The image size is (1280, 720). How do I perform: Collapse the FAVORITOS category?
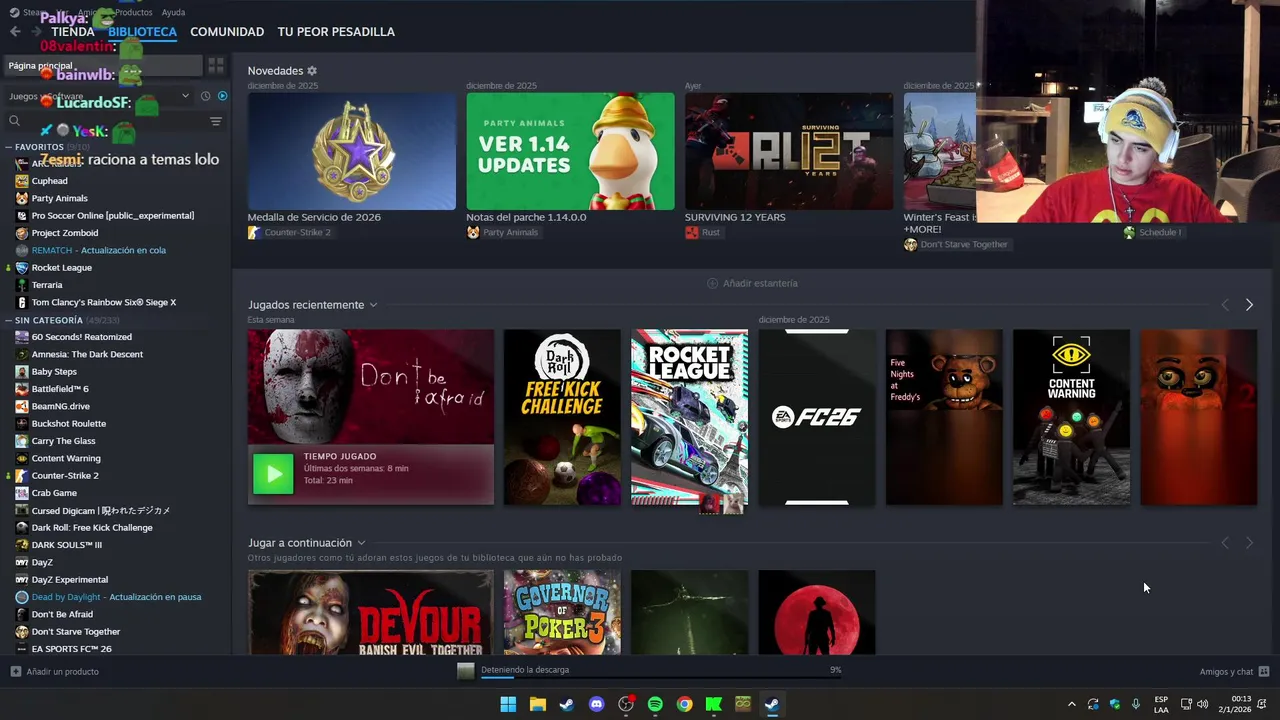[8, 147]
